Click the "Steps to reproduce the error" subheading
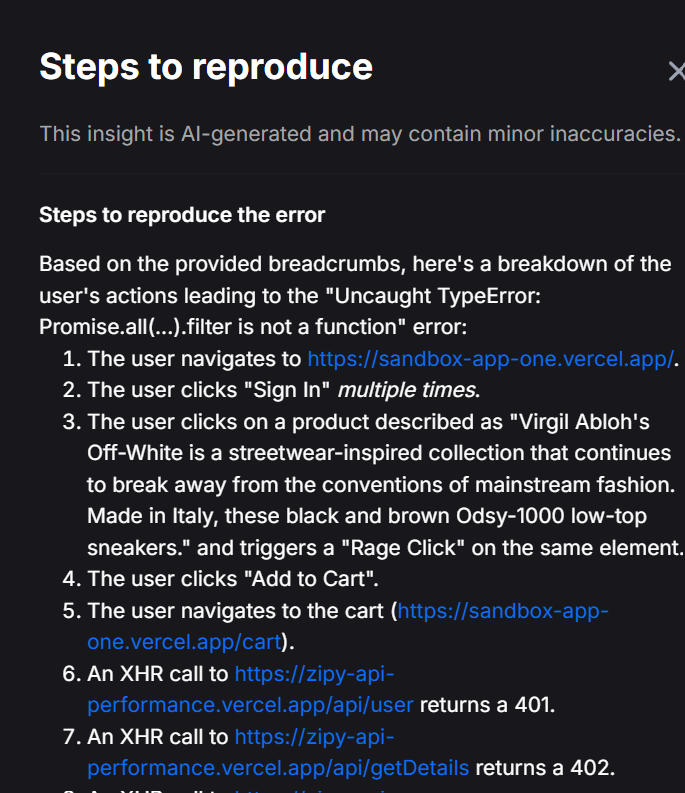Image resolution: width=685 pixels, height=793 pixels. (x=181, y=215)
